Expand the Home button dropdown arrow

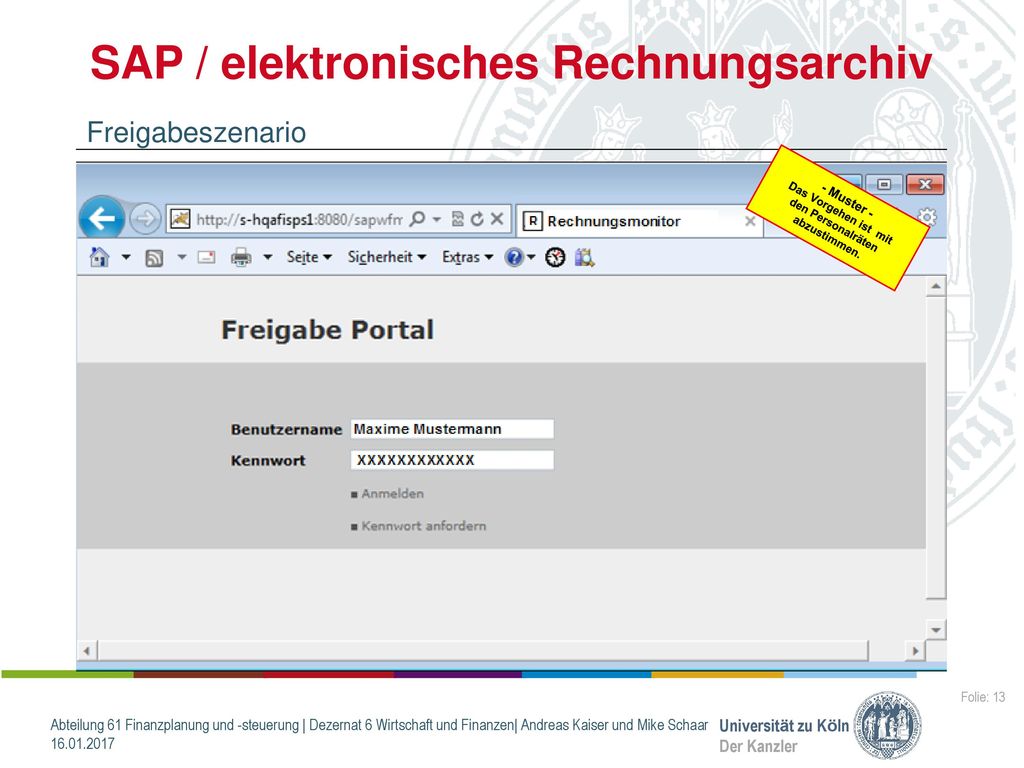(126, 257)
